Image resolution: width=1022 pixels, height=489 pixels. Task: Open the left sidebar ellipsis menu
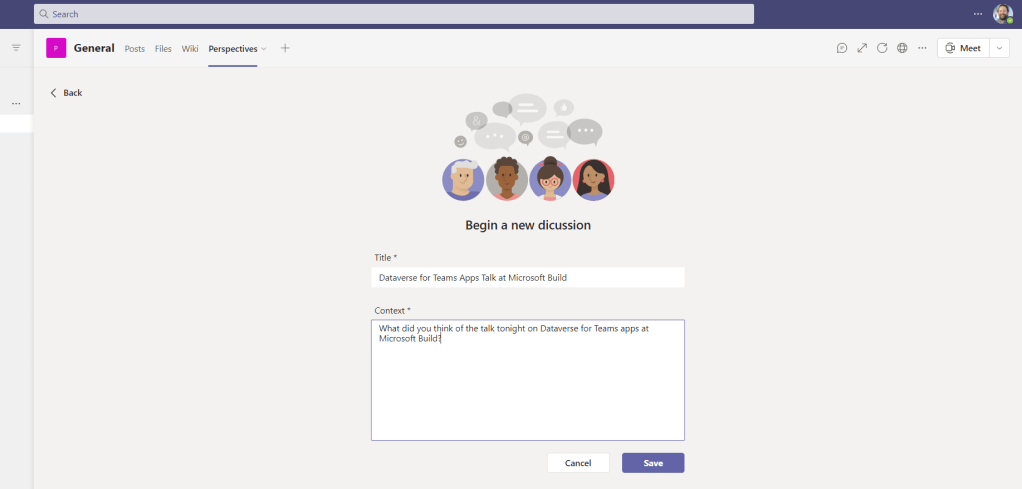pyautogui.click(x=16, y=103)
